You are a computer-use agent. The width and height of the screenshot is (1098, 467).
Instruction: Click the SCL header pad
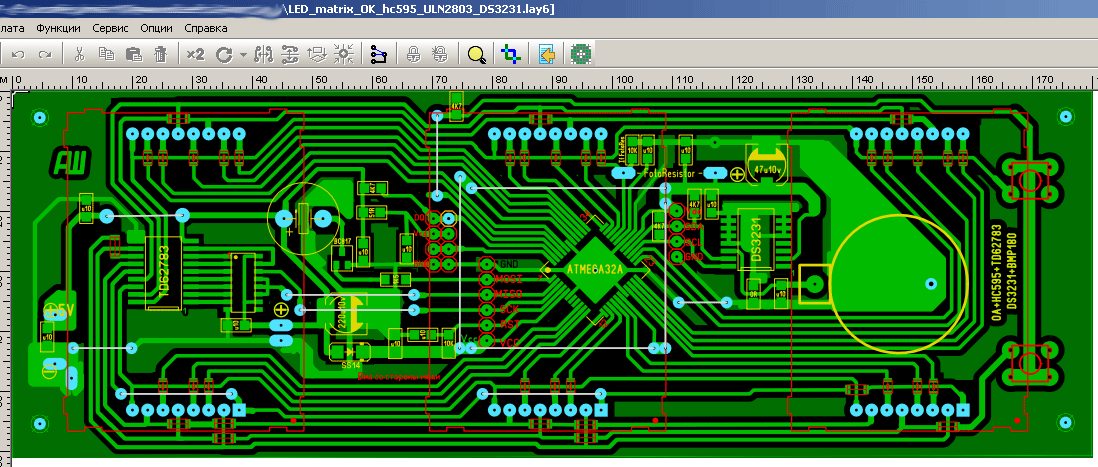[x=676, y=242]
